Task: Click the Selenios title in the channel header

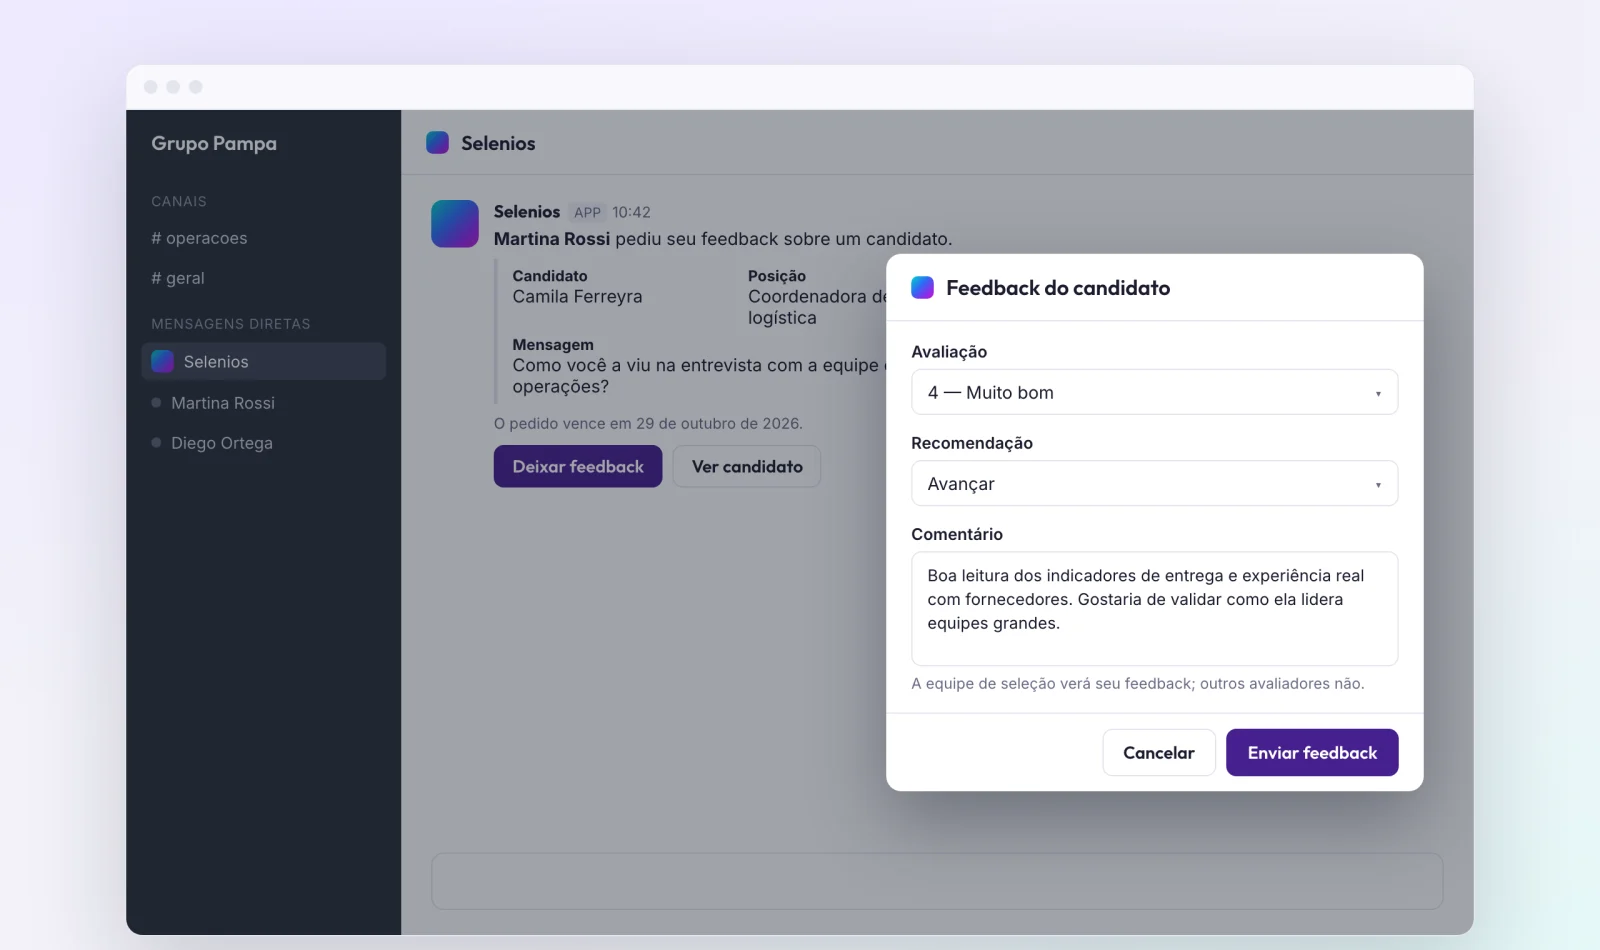Action: pos(498,143)
